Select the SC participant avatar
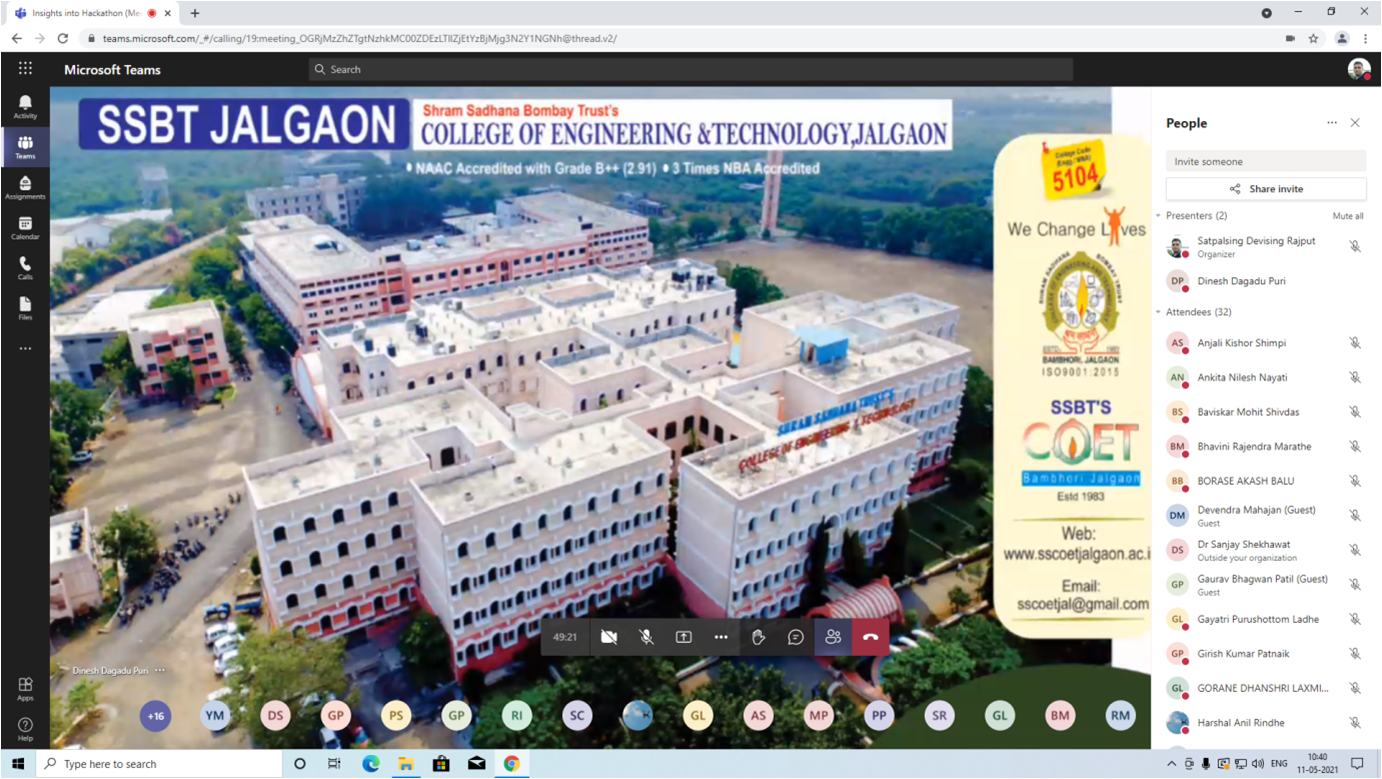The image size is (1382, 779). pos(577,715)
